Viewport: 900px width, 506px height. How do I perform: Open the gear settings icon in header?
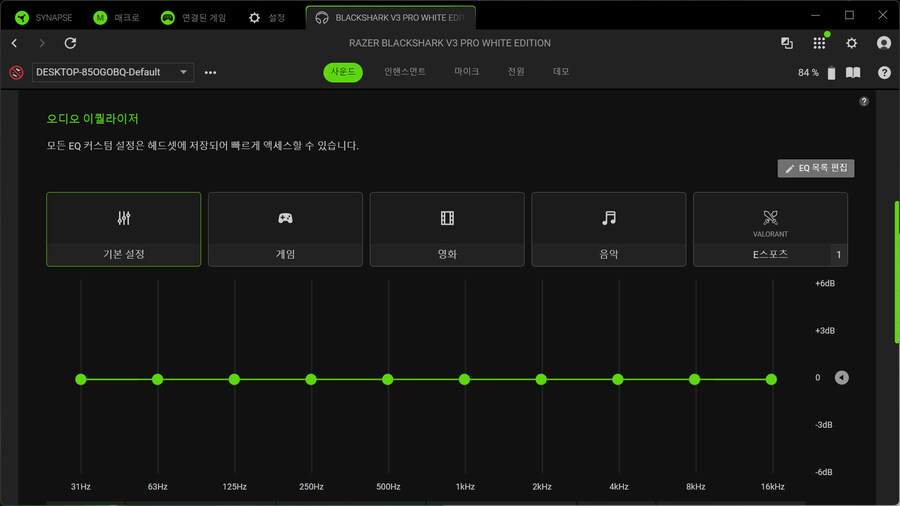[852, 43]
